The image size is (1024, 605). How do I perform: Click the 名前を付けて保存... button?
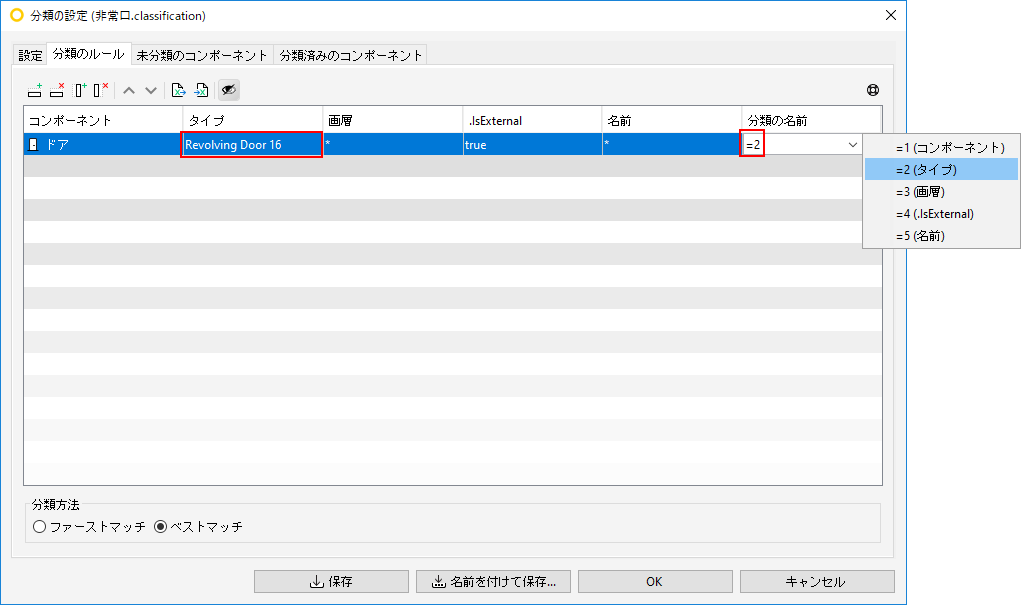(493, 581)
